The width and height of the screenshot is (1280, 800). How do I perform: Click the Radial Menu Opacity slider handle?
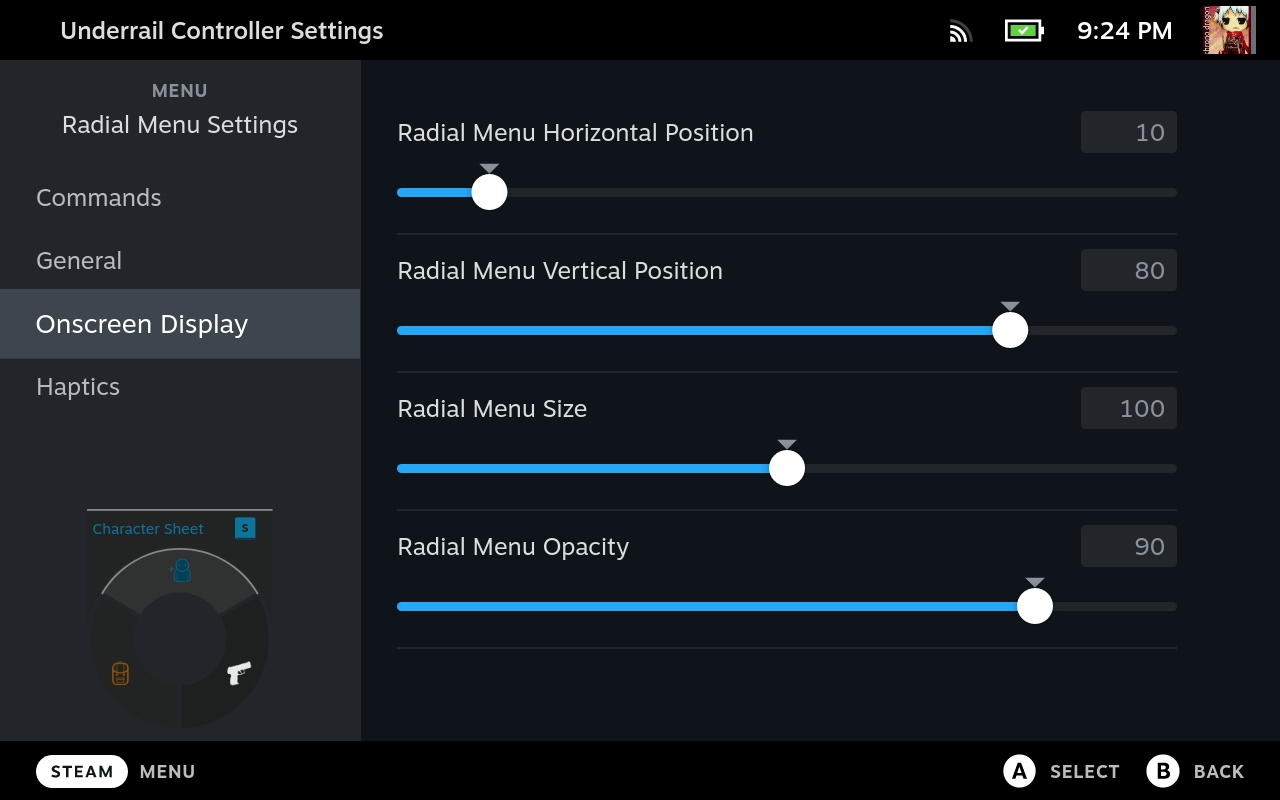click(1035, 606)
